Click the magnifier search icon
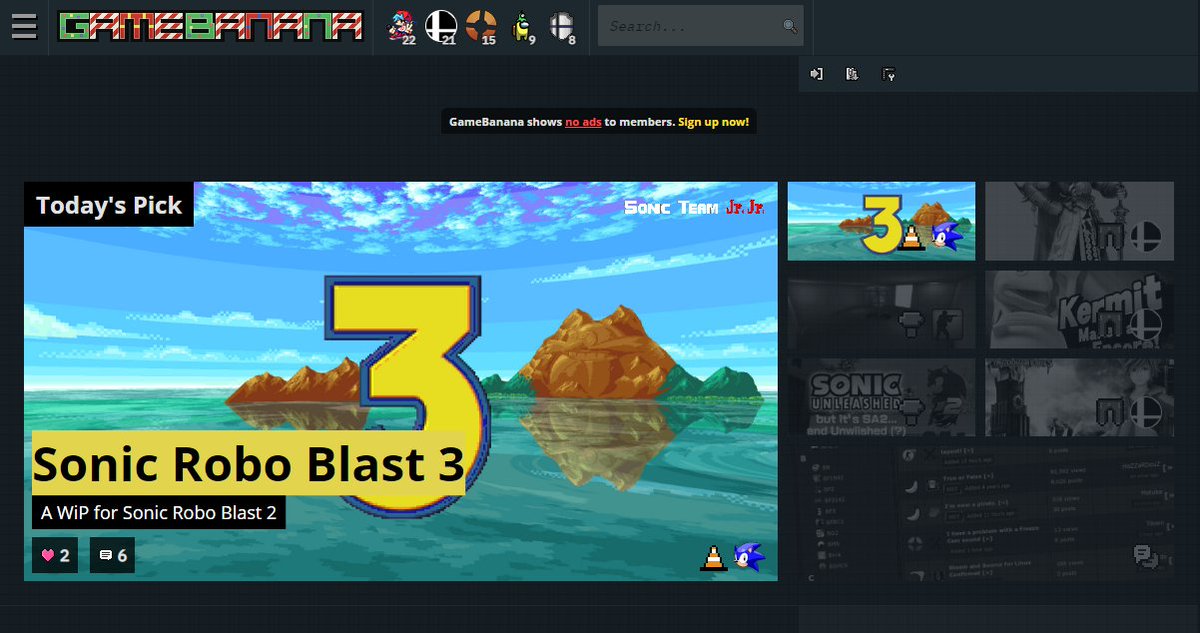The image size is (1200, 633). [789, 26]
